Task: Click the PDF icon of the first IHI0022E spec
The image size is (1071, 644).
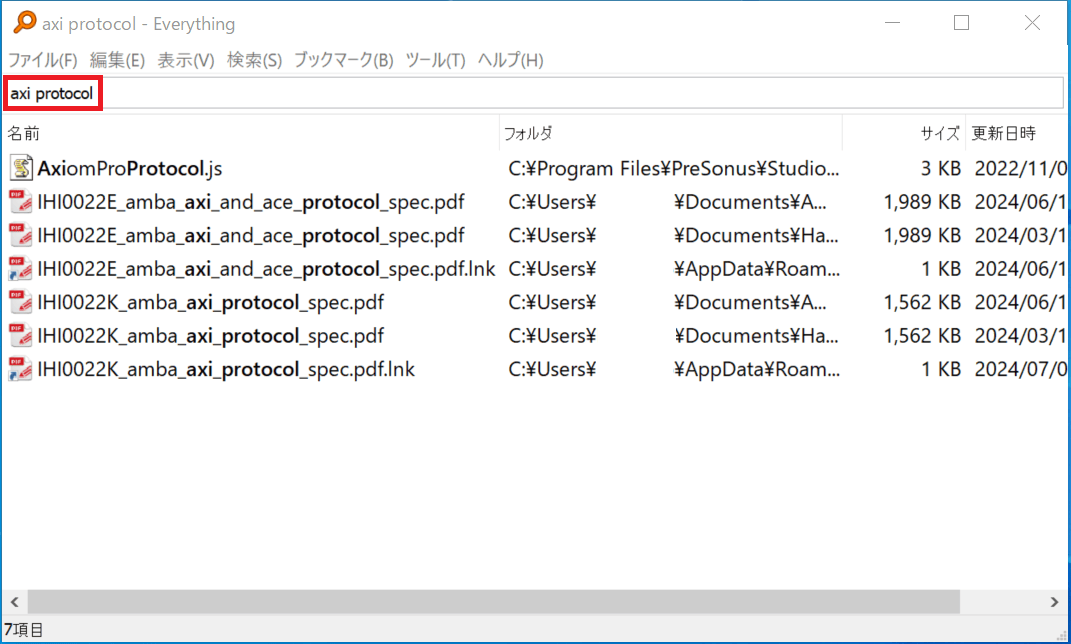Action: (20, 202)
